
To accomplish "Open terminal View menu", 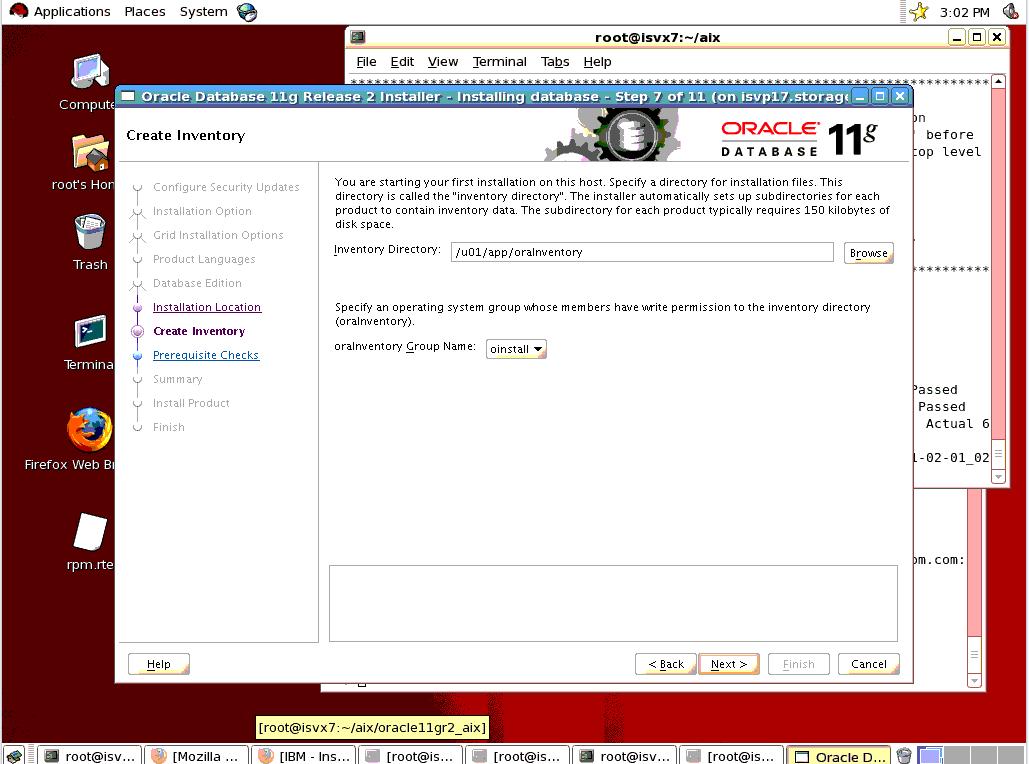I will 443,62.
